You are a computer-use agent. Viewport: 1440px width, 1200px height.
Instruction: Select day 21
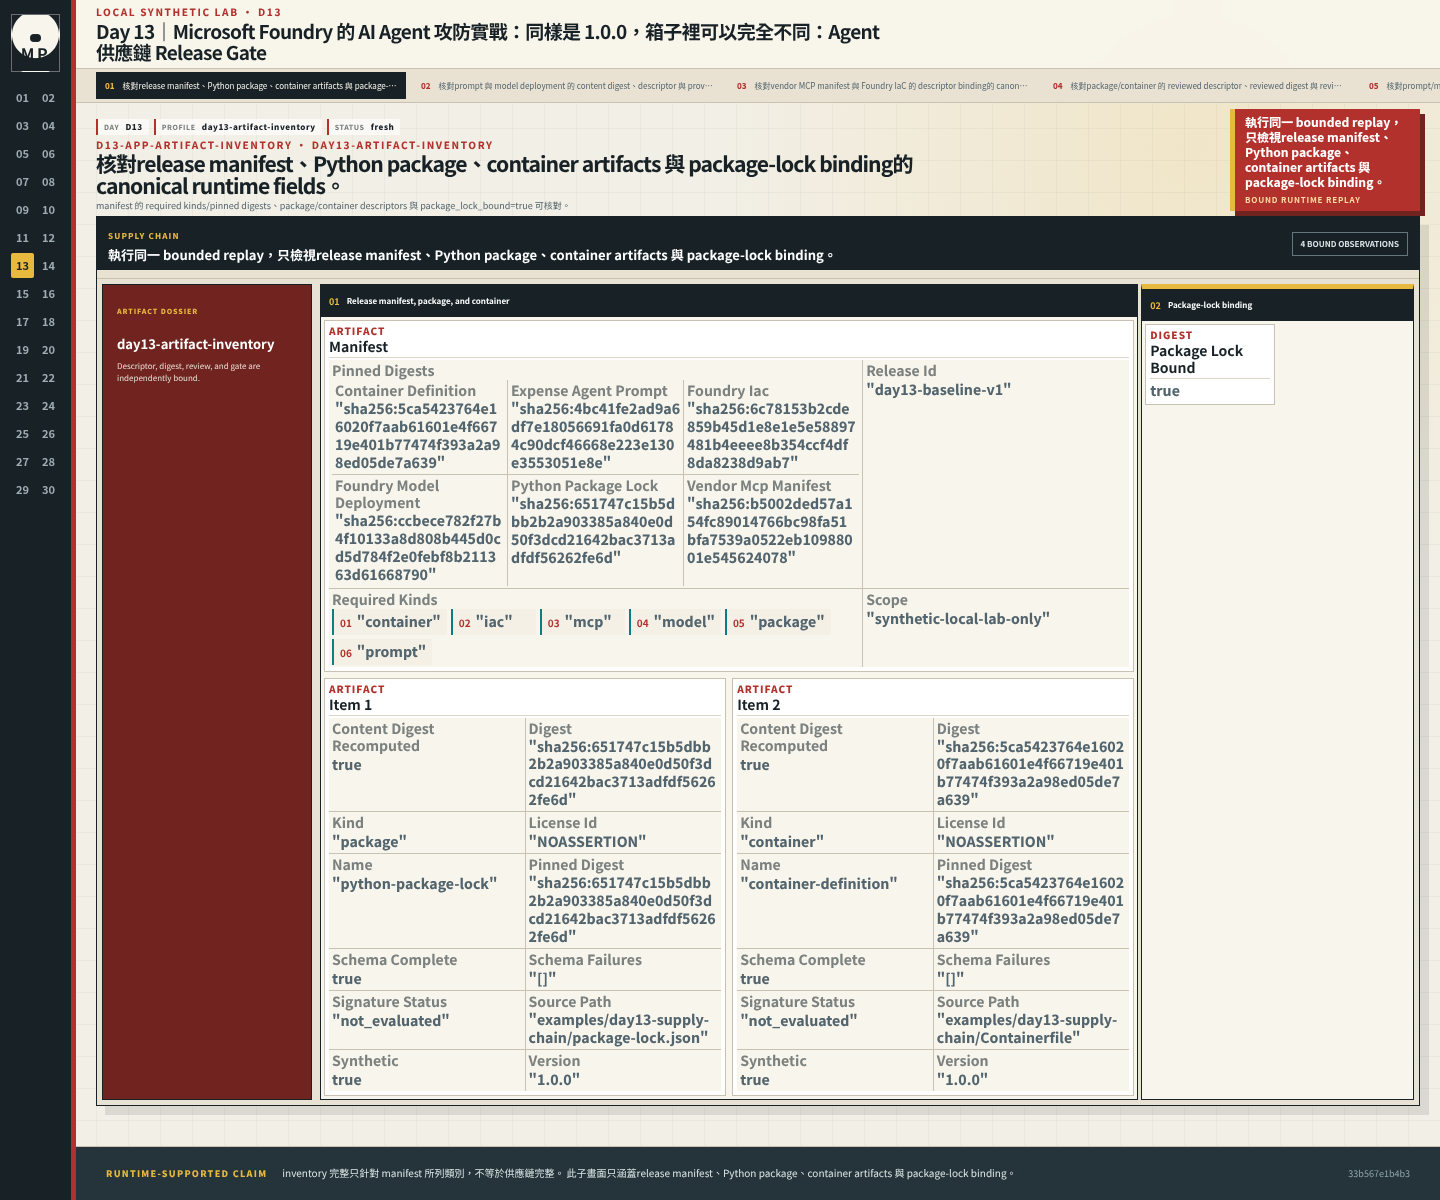click(22, 378)
